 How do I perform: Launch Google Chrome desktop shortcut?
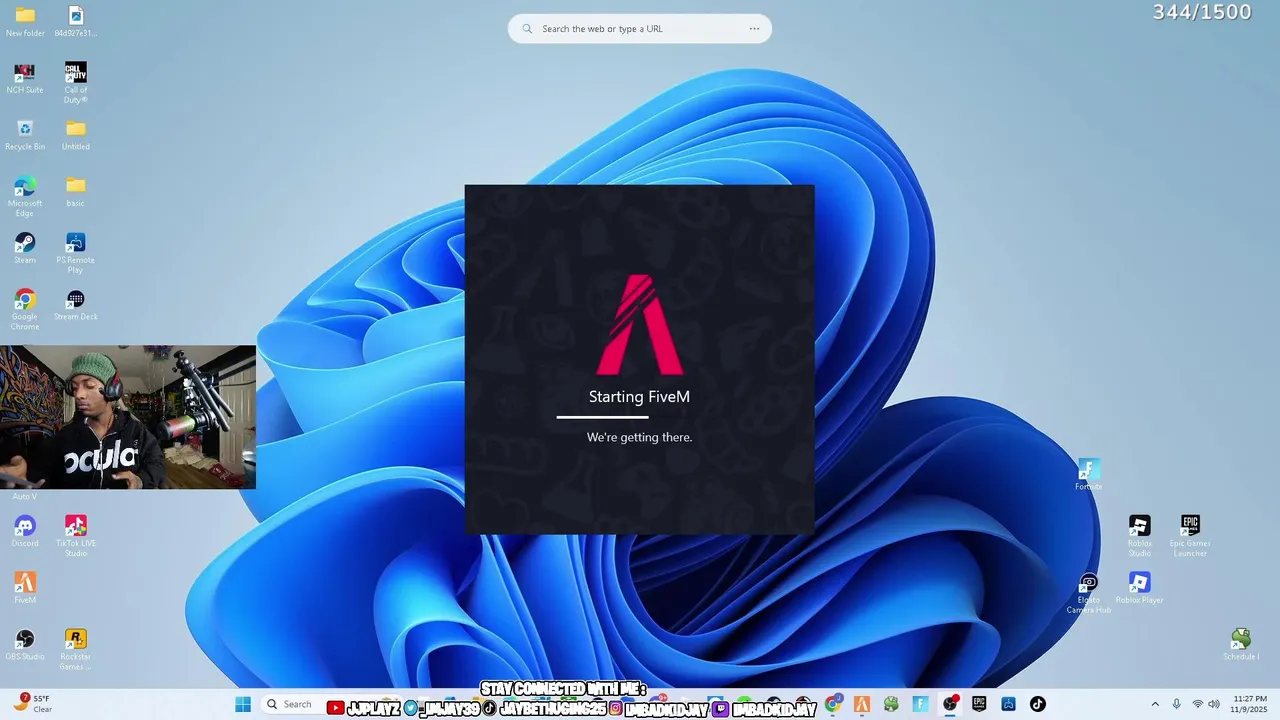(x=25, y=310)
